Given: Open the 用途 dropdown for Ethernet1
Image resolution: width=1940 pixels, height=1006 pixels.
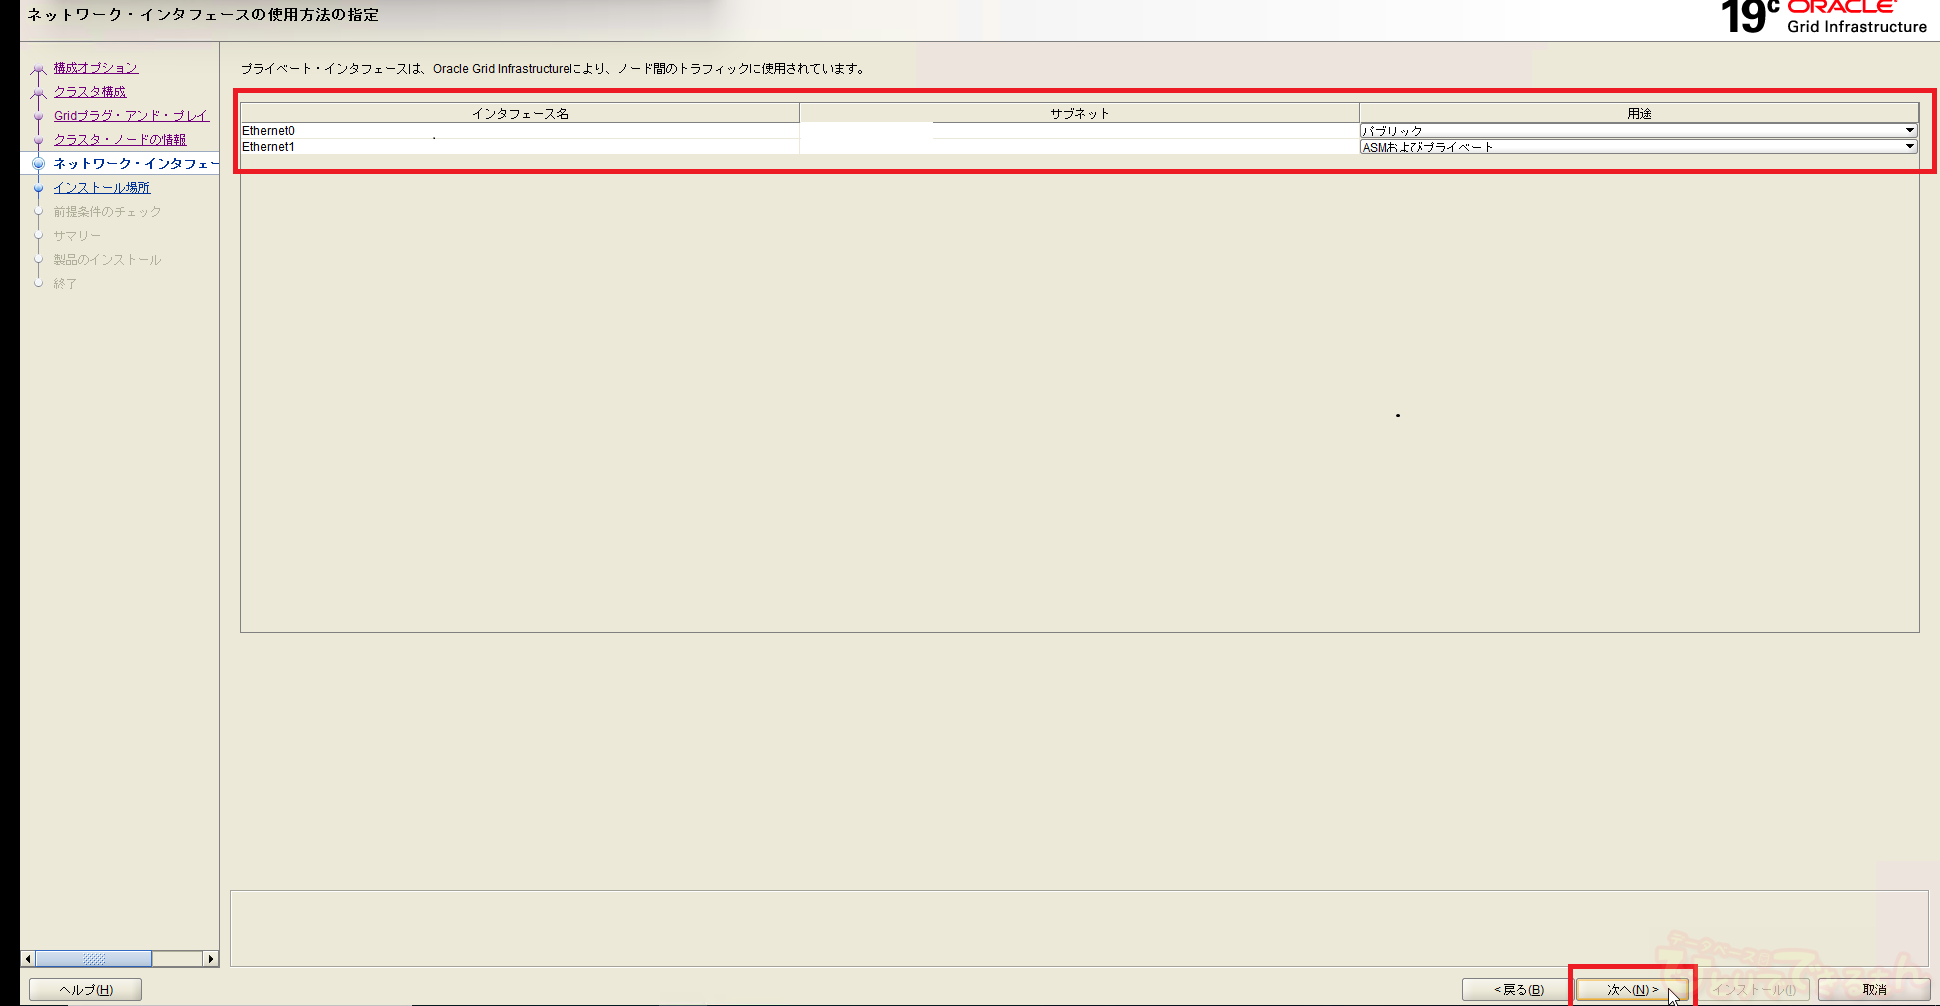Looking at the screenshot, I should (1909, 147).
